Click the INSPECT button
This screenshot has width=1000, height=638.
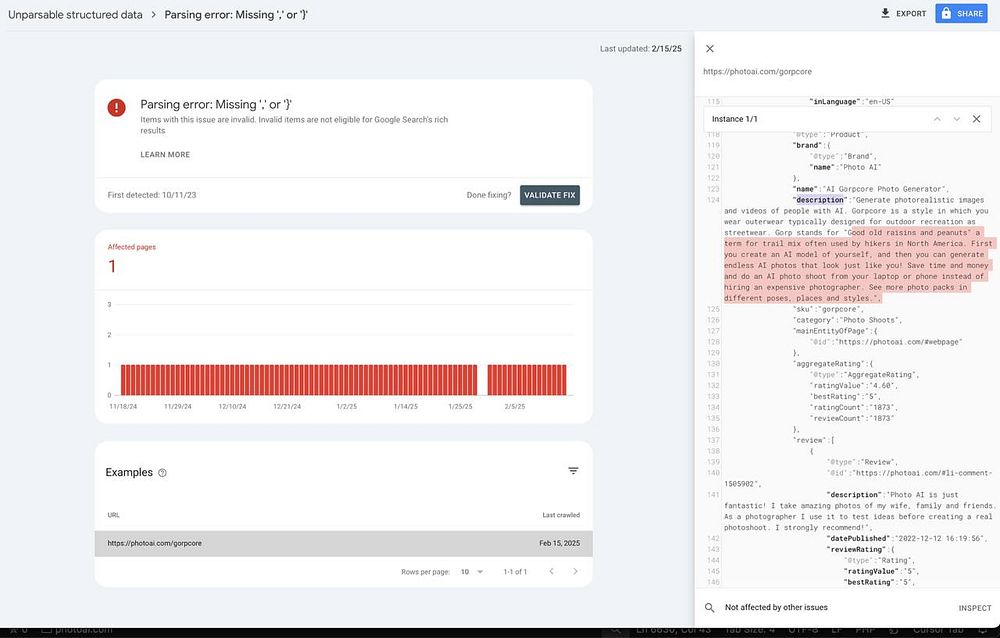click(974, 608)
